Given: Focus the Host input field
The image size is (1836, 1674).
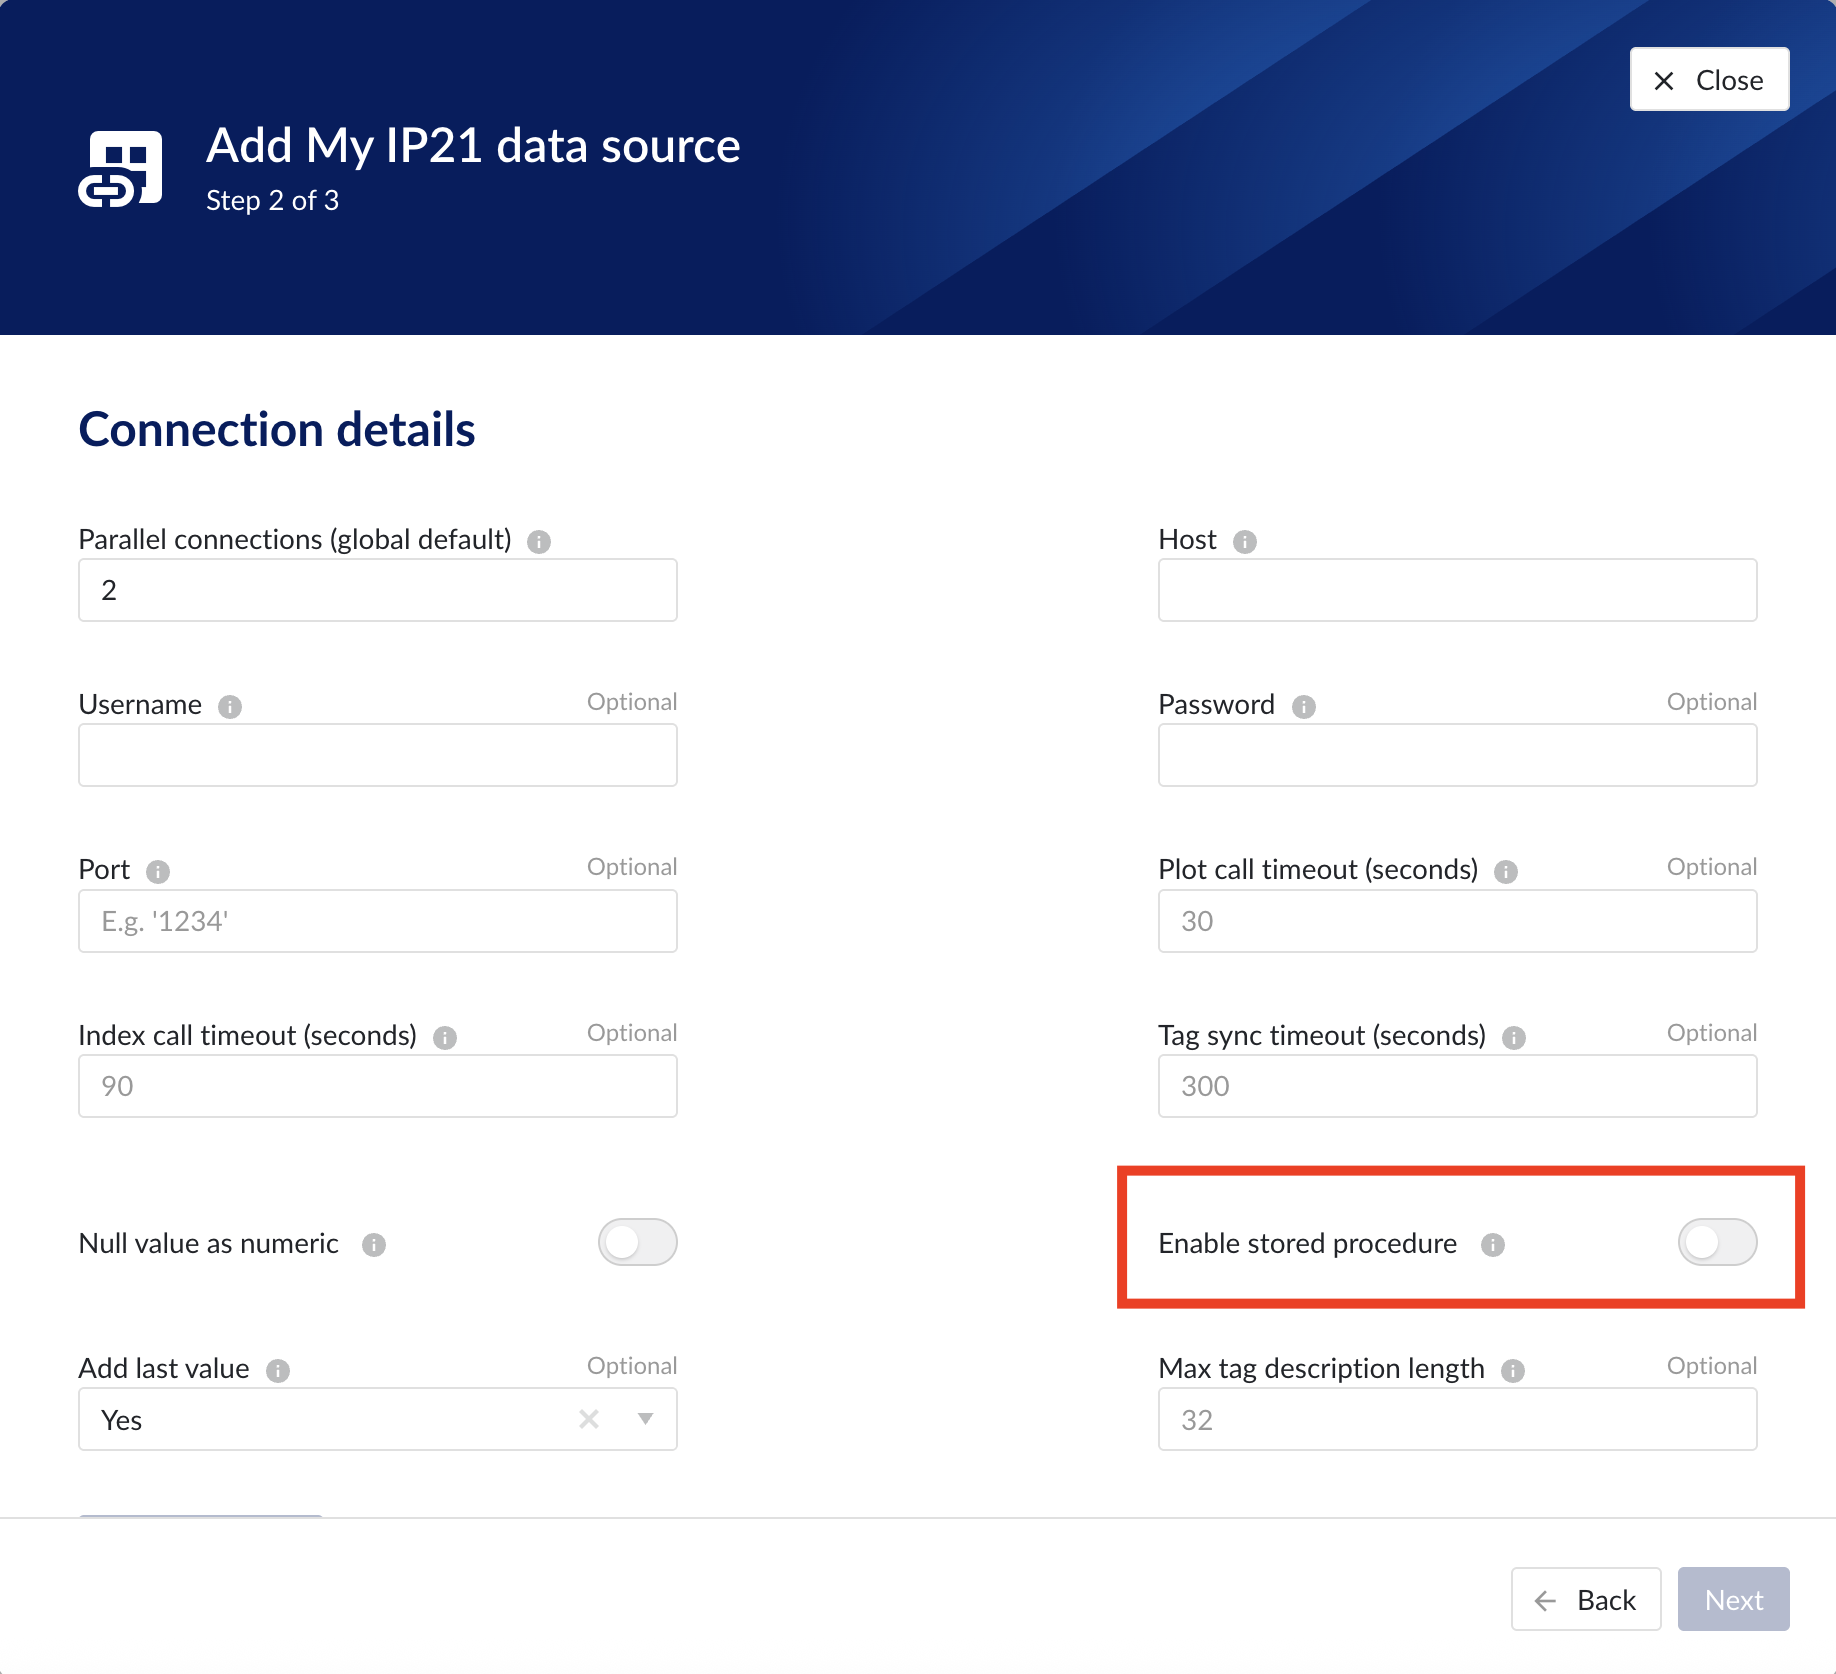Looking at the screenshot, I should click(1457, 590).
